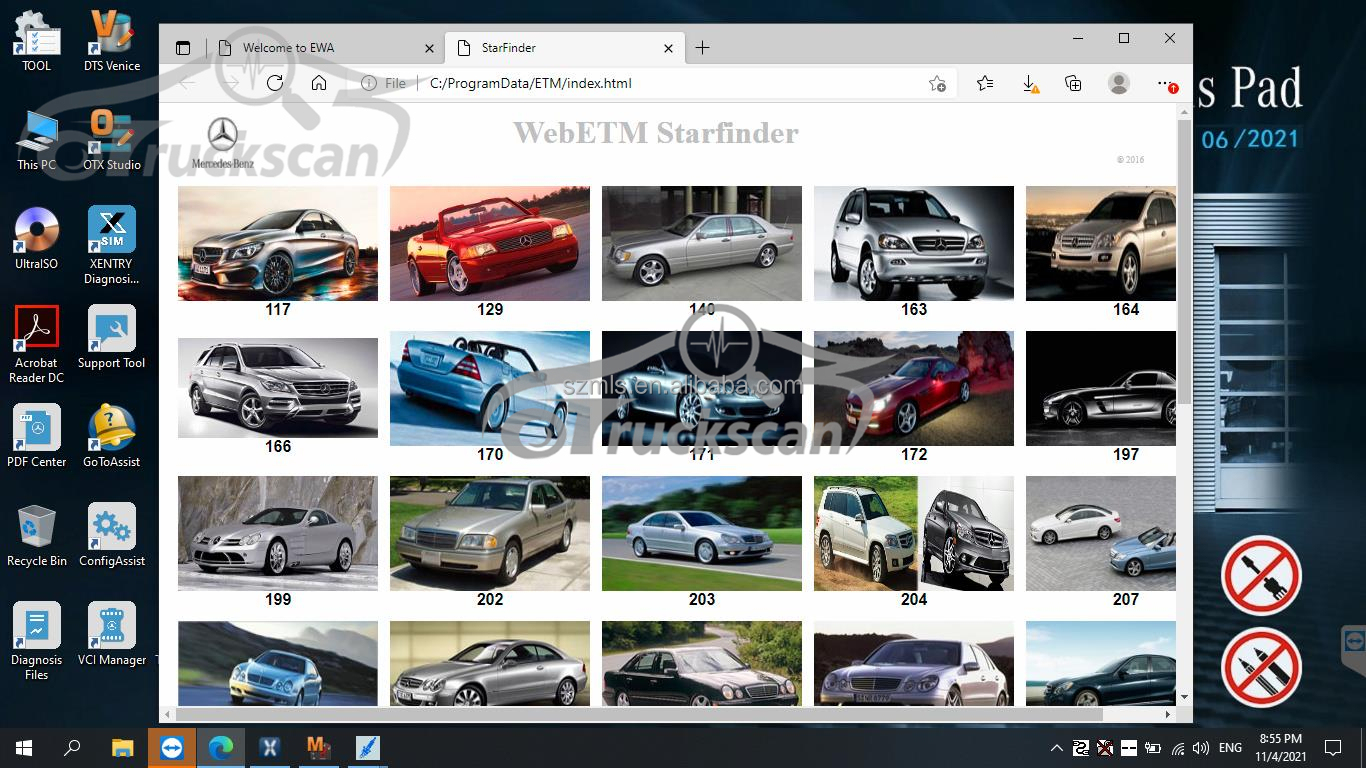Select the UltraISO desktop icon
Screen dimensions: 1366x768
37,238
